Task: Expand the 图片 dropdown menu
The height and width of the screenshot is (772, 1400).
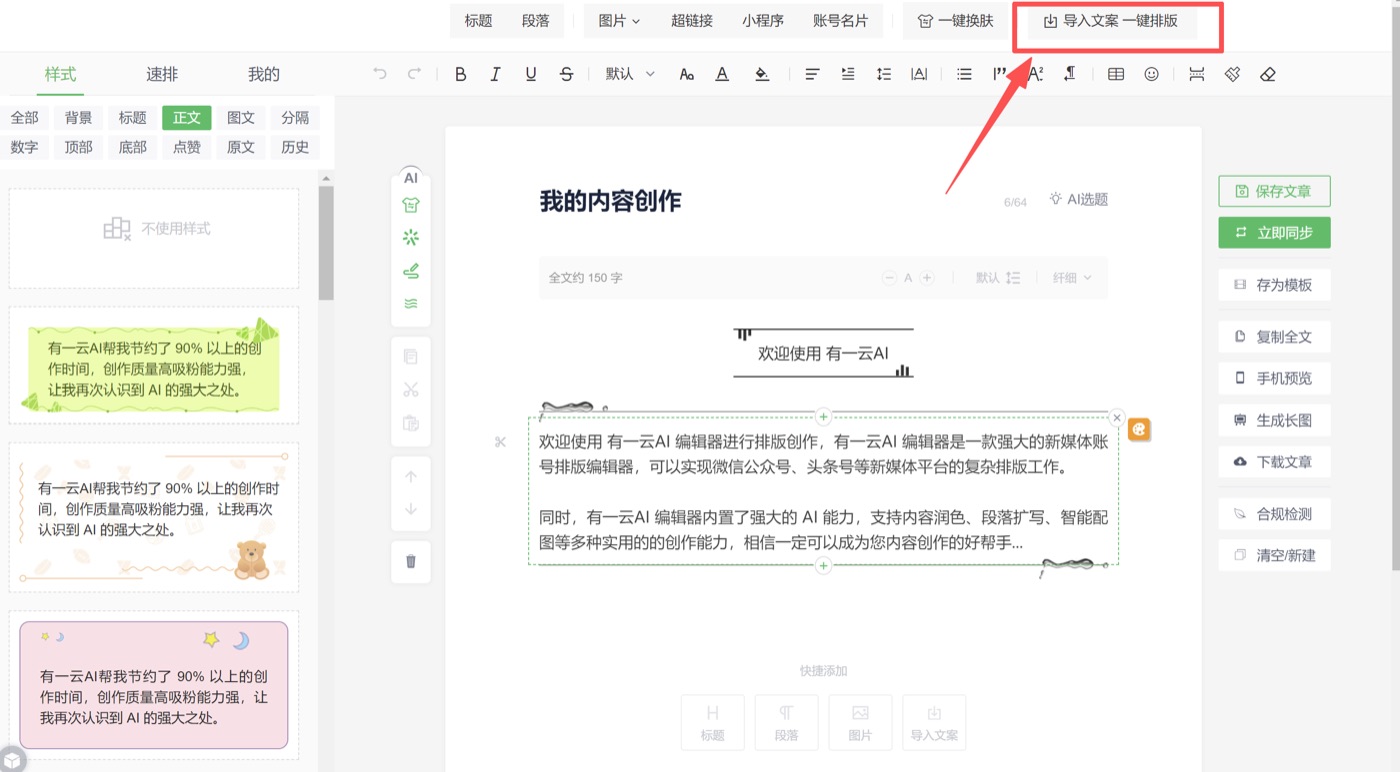Action: coord(619,20)
